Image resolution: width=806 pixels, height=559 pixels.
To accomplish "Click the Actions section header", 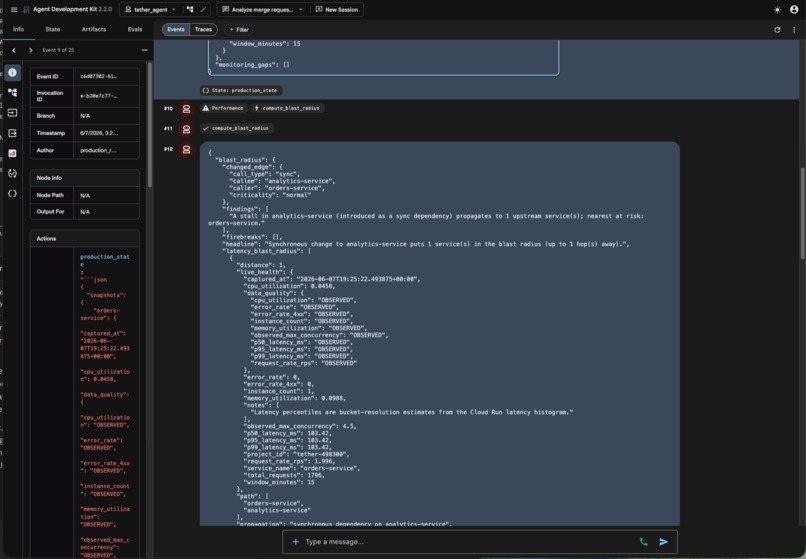I will pyautogui.click(x=85, y=239).
